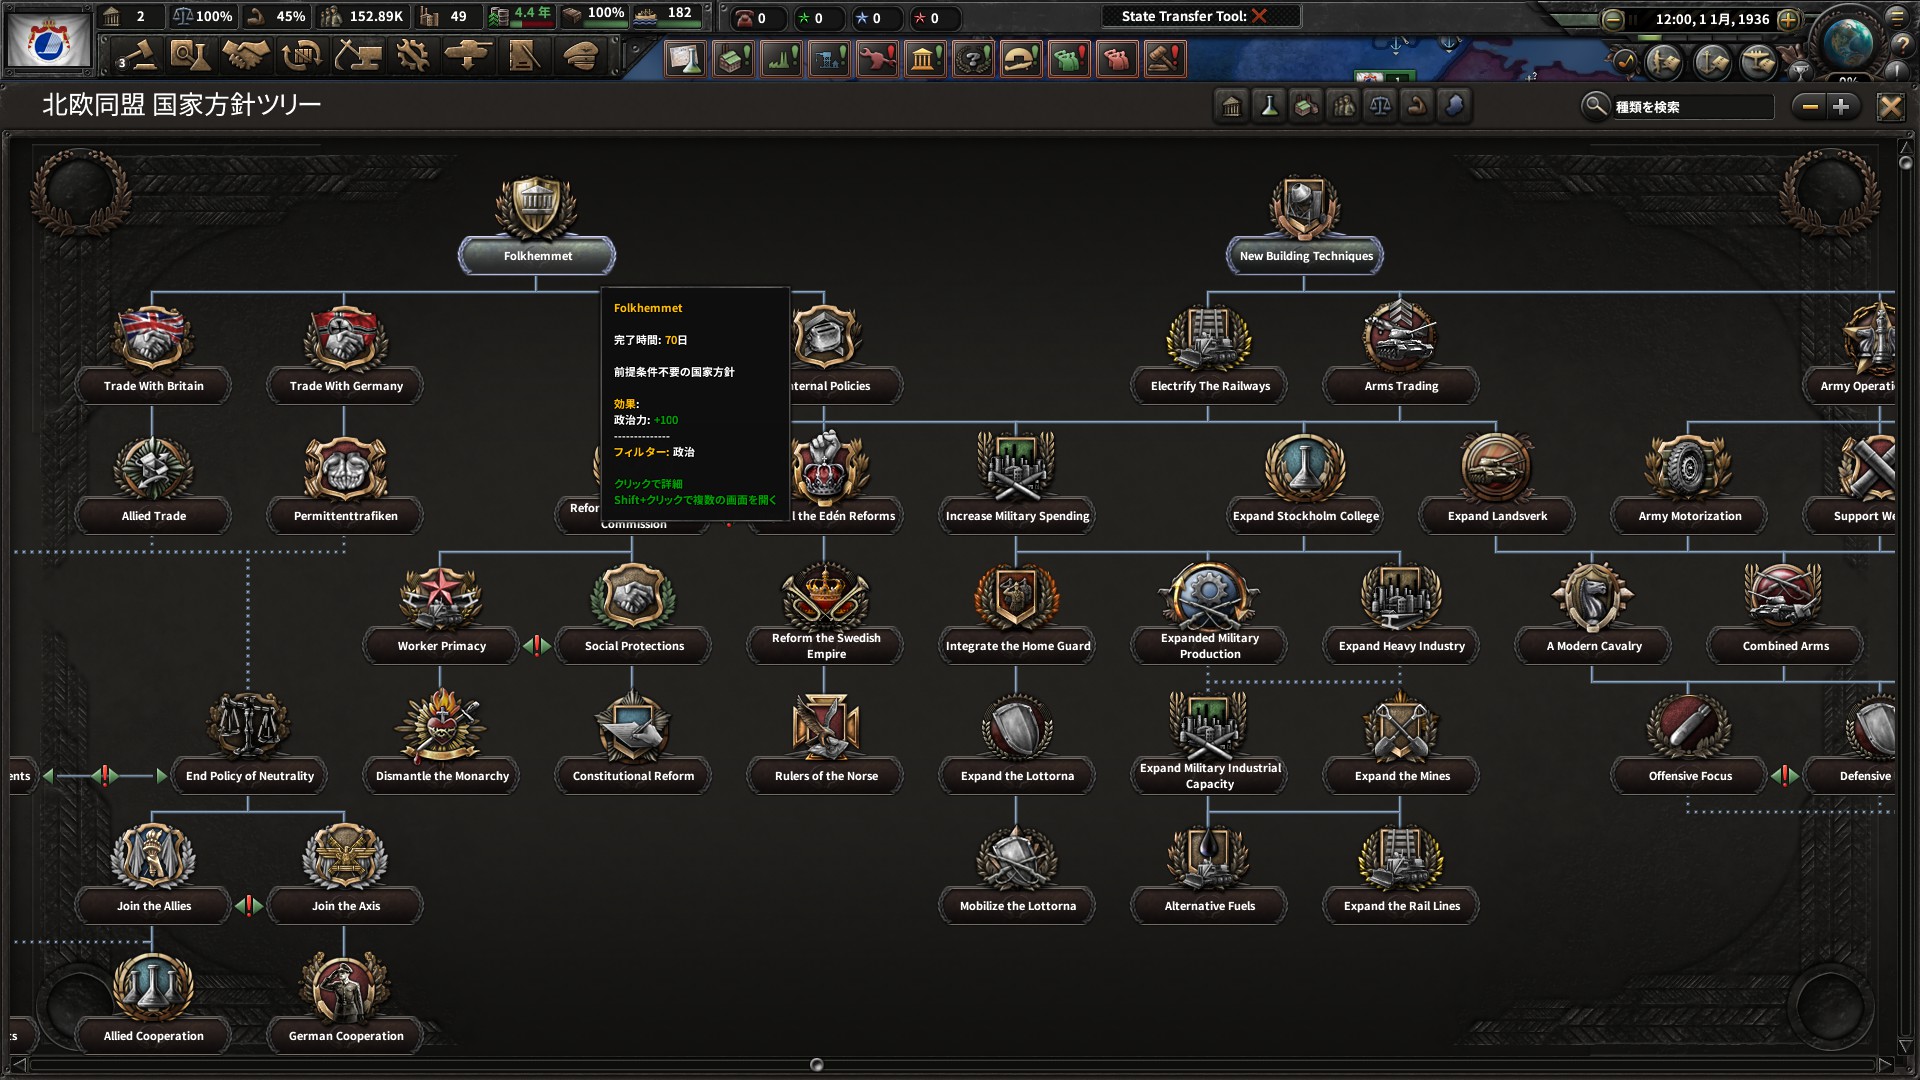Screen dimensions: 1920x1080
Task: Toggle the balance scales focus filter
Action: (x=1380, y=106)
